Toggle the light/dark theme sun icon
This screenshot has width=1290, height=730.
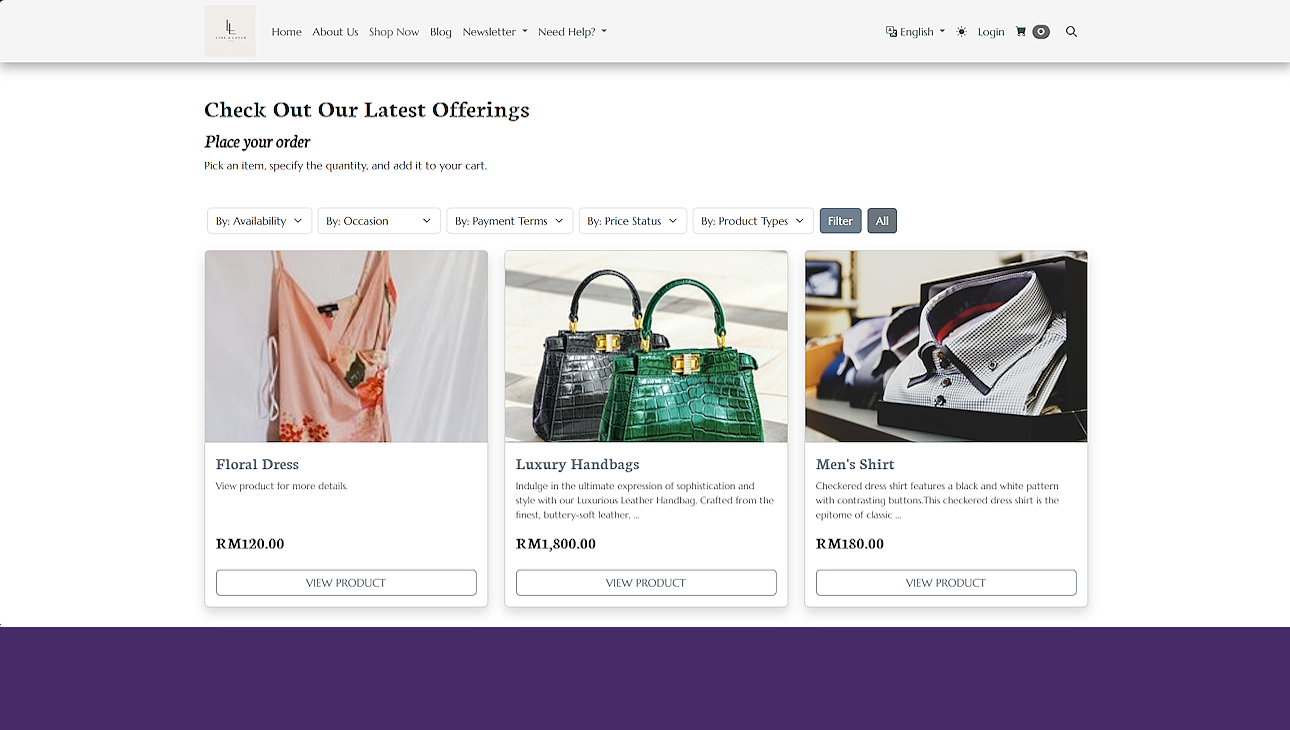(961, 32)
